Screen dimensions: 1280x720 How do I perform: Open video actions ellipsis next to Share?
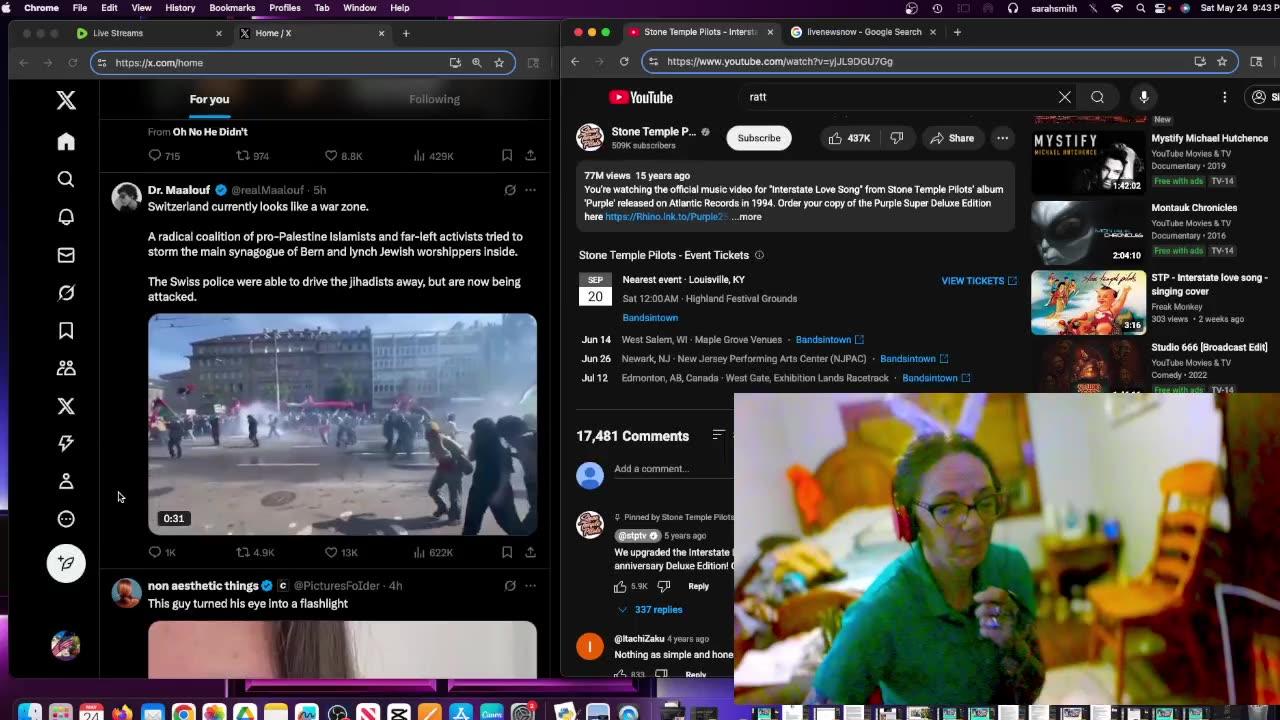click(1002, 138)
